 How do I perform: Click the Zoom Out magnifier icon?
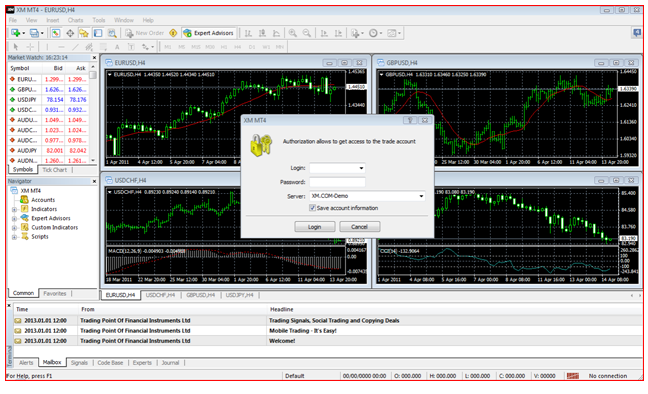point(307,33)
